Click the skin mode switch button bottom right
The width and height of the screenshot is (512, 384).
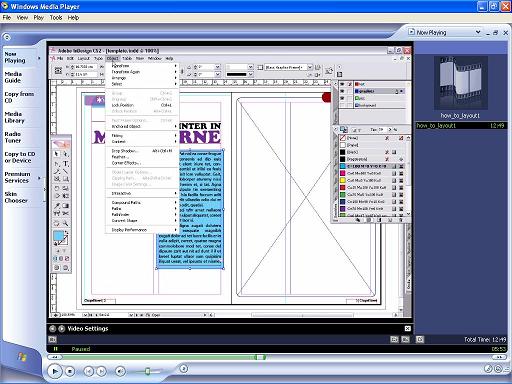[x=488, y=369]
